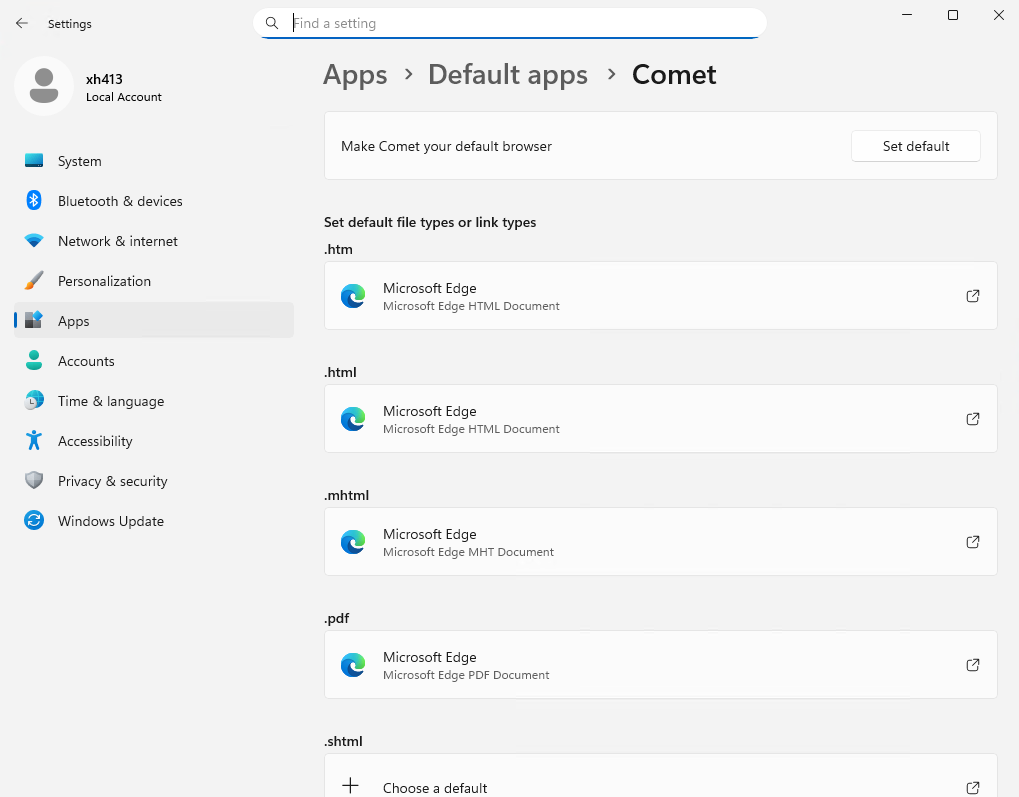Viewport: 1019px width, 797px height.
Task: Click the back arrow in Settings header
Action: 22,23
